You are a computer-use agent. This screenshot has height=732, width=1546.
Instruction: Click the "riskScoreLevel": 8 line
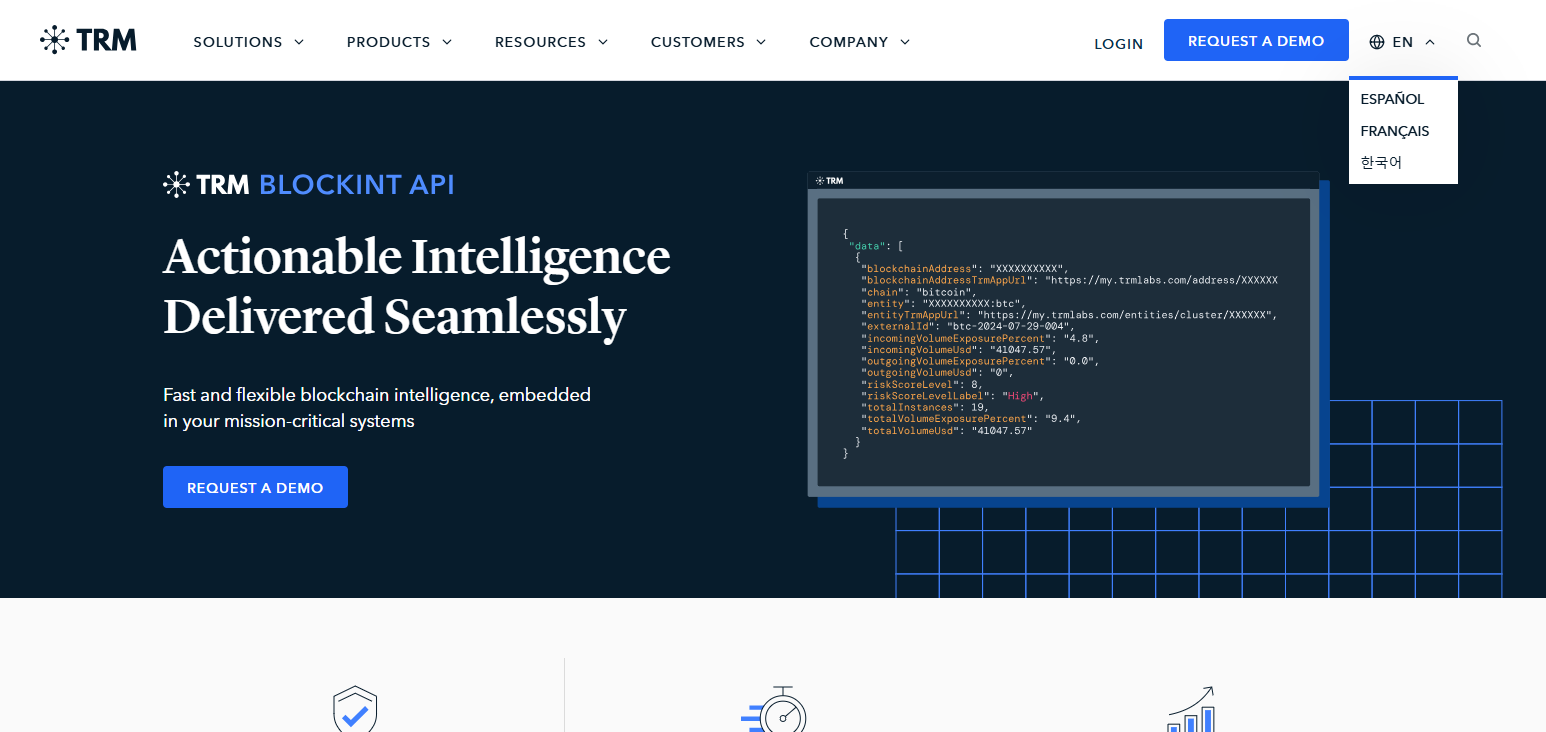(923, 385)
